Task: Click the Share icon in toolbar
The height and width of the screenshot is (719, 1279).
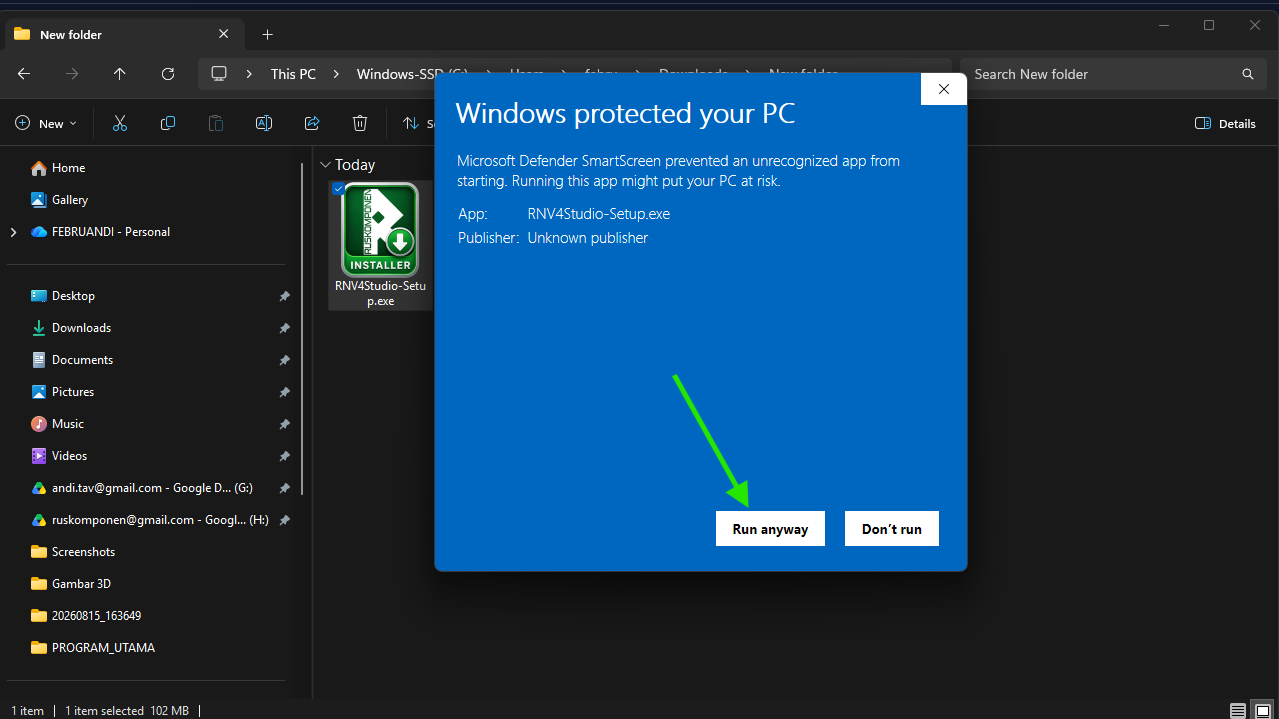Action: tap(312, 123)
